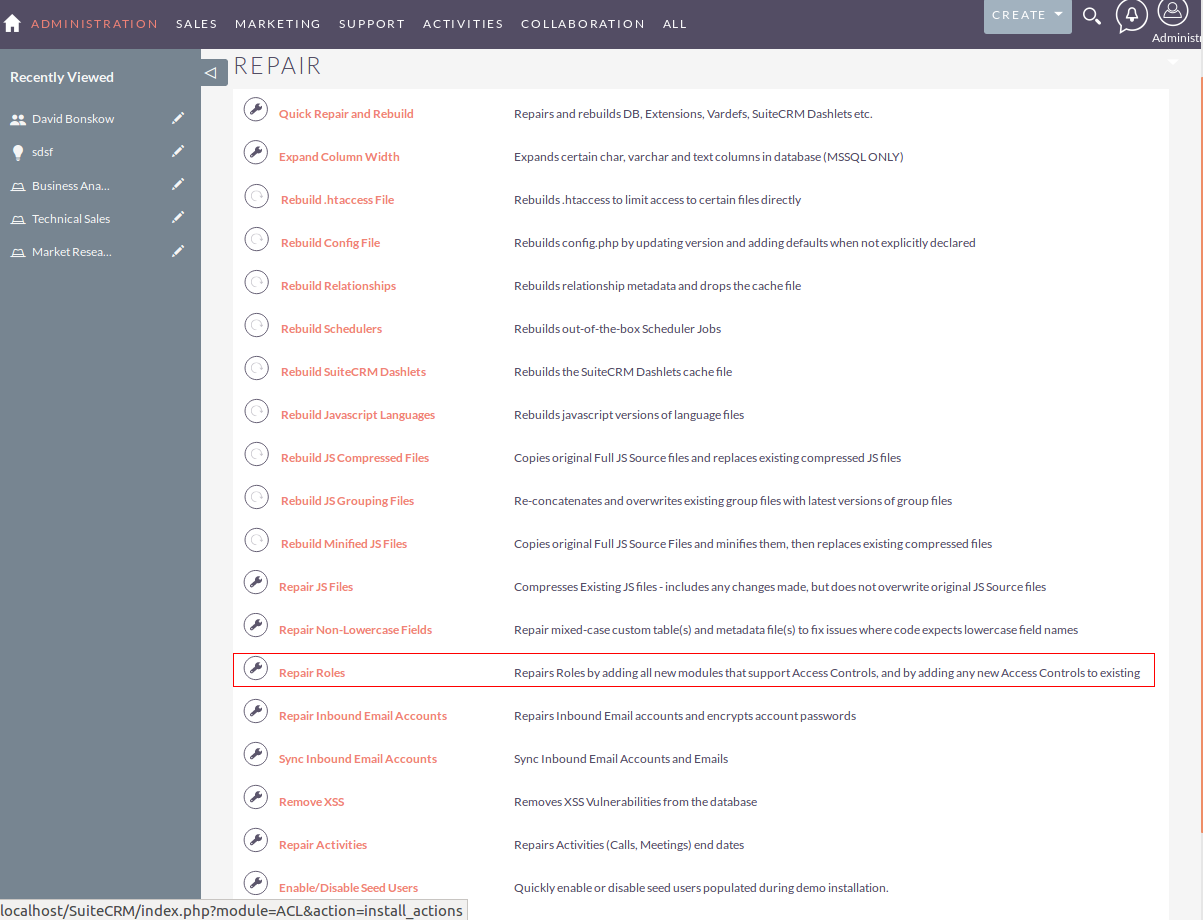The image size is (1203, 920).
Task: Open Rebuild Minified JS Files link
Action: (344, 544)
